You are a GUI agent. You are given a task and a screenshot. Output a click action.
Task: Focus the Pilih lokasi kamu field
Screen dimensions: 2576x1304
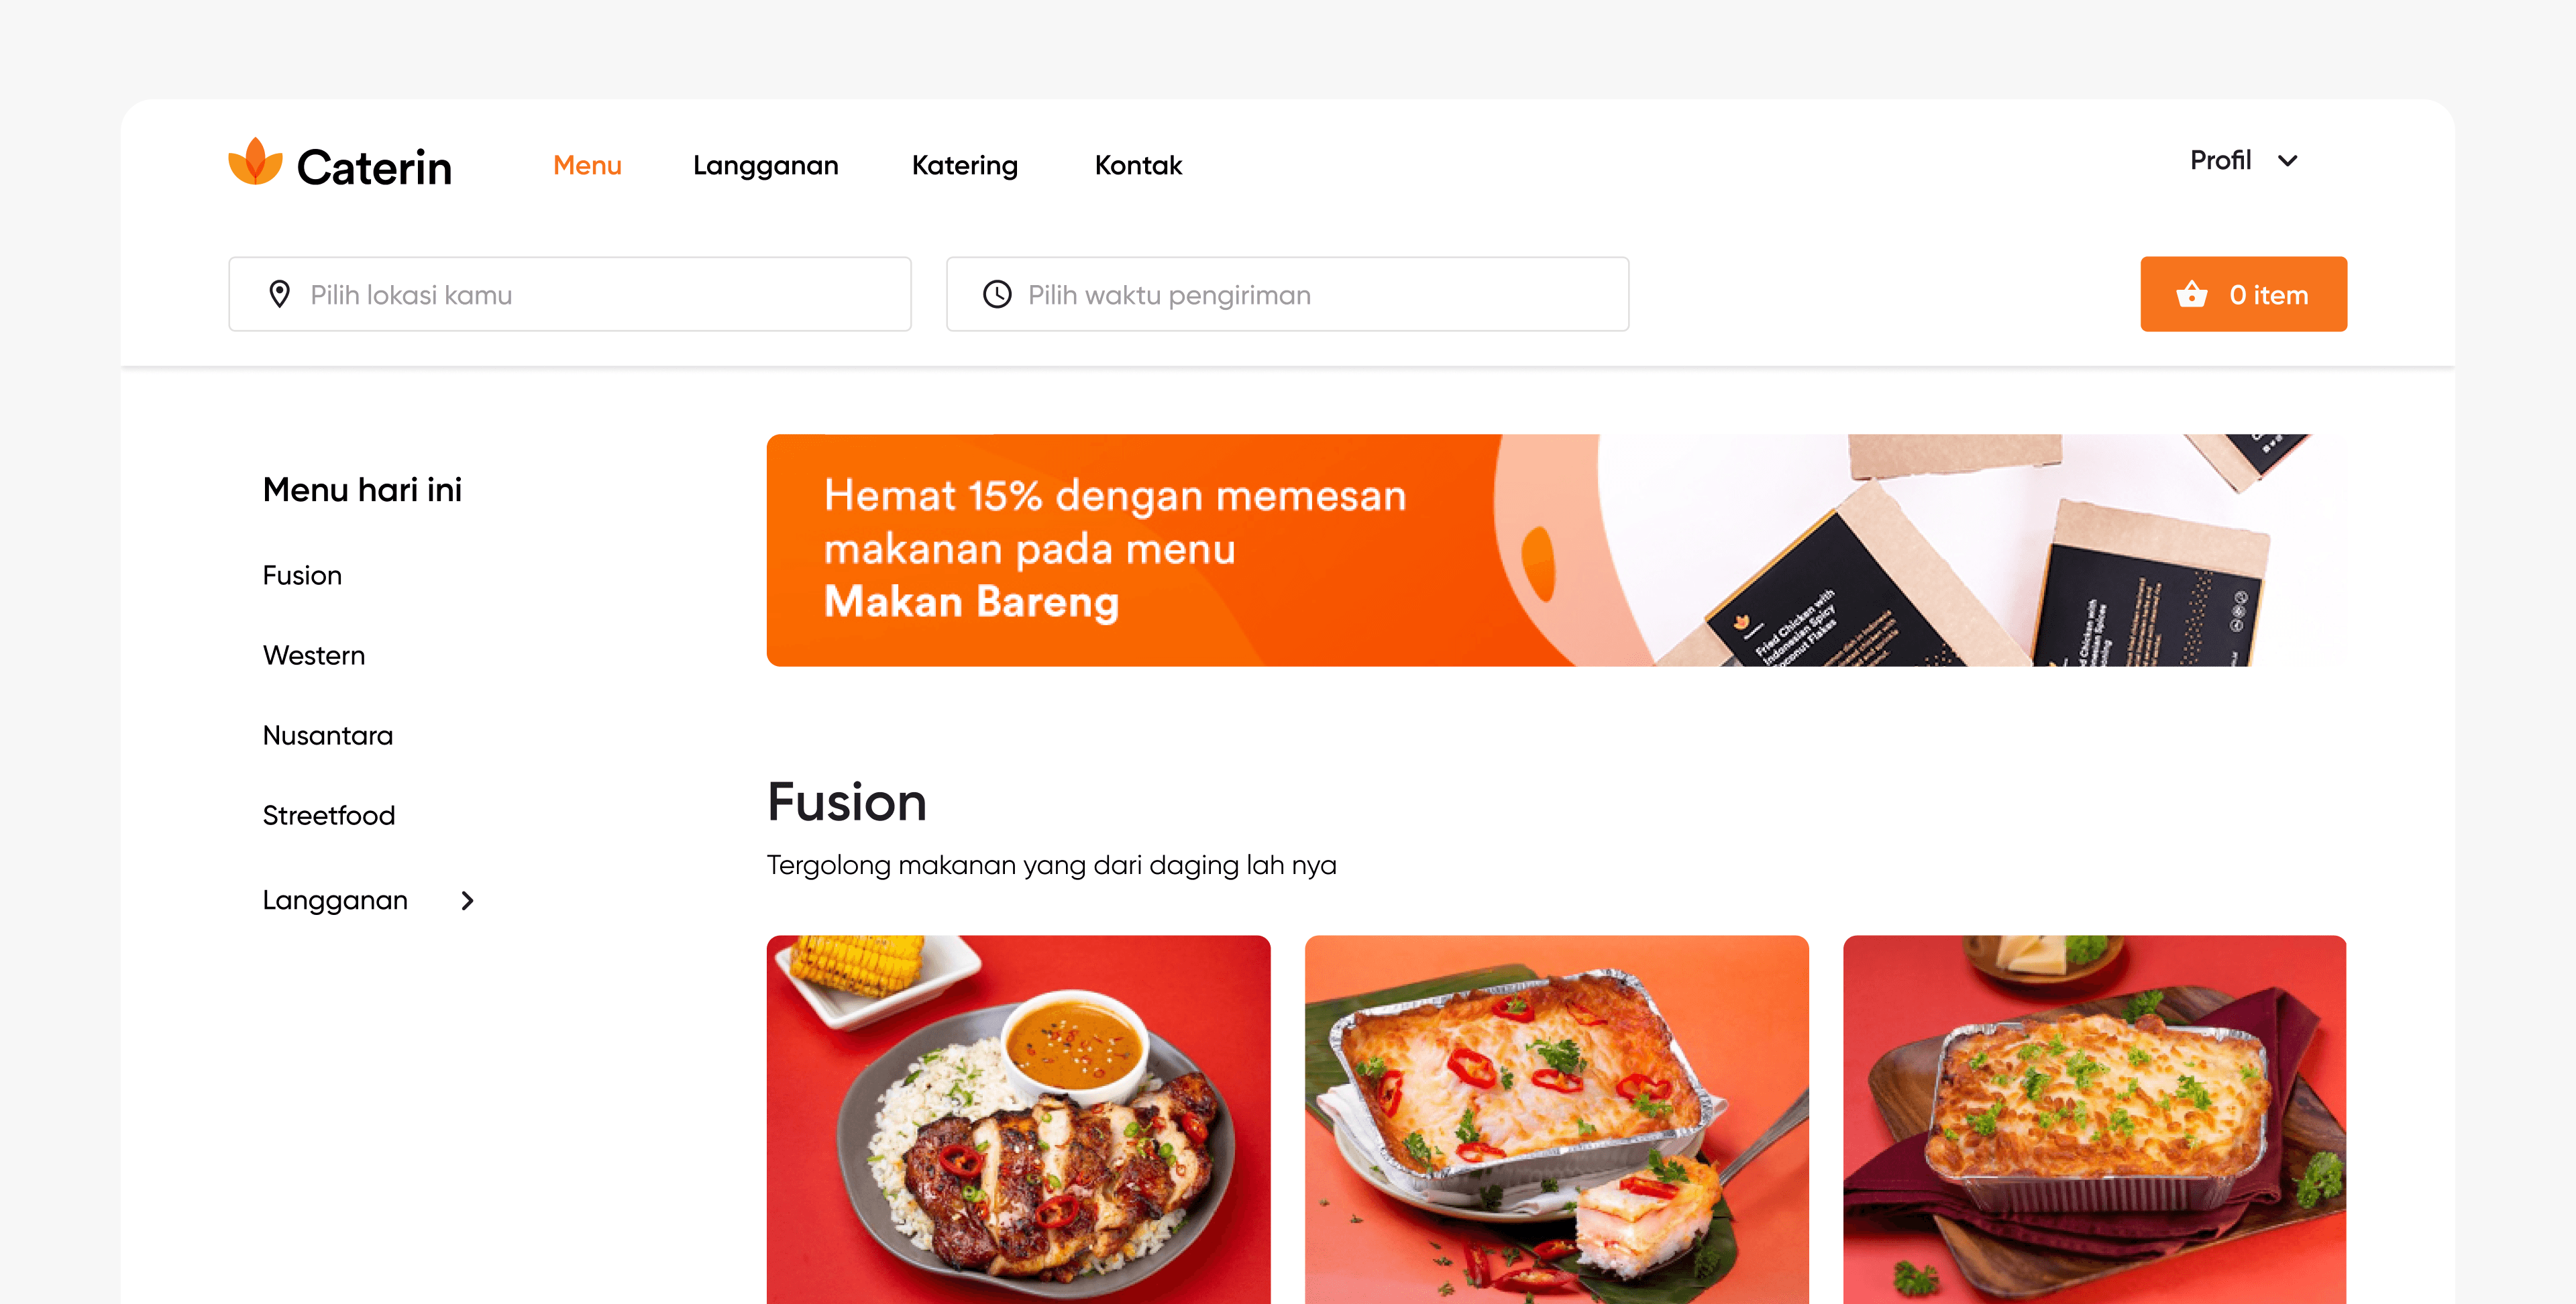coord(570,294)
